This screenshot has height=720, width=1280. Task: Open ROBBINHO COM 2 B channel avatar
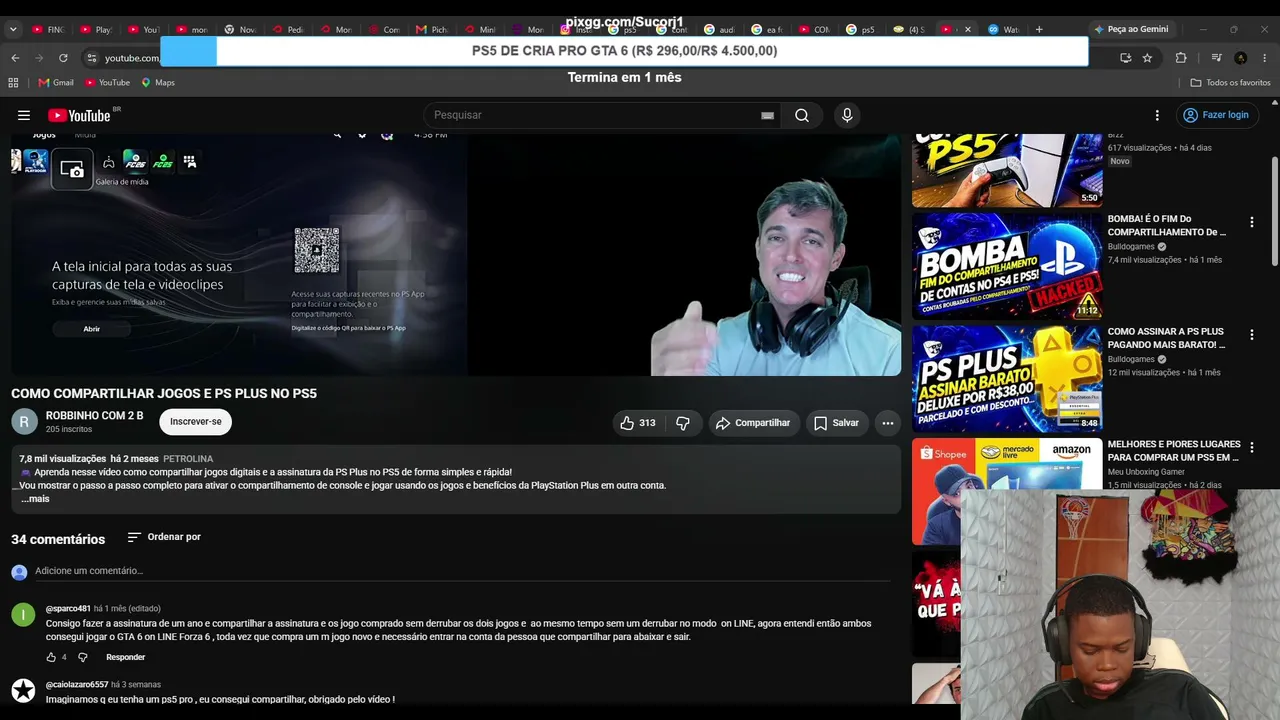24,422
